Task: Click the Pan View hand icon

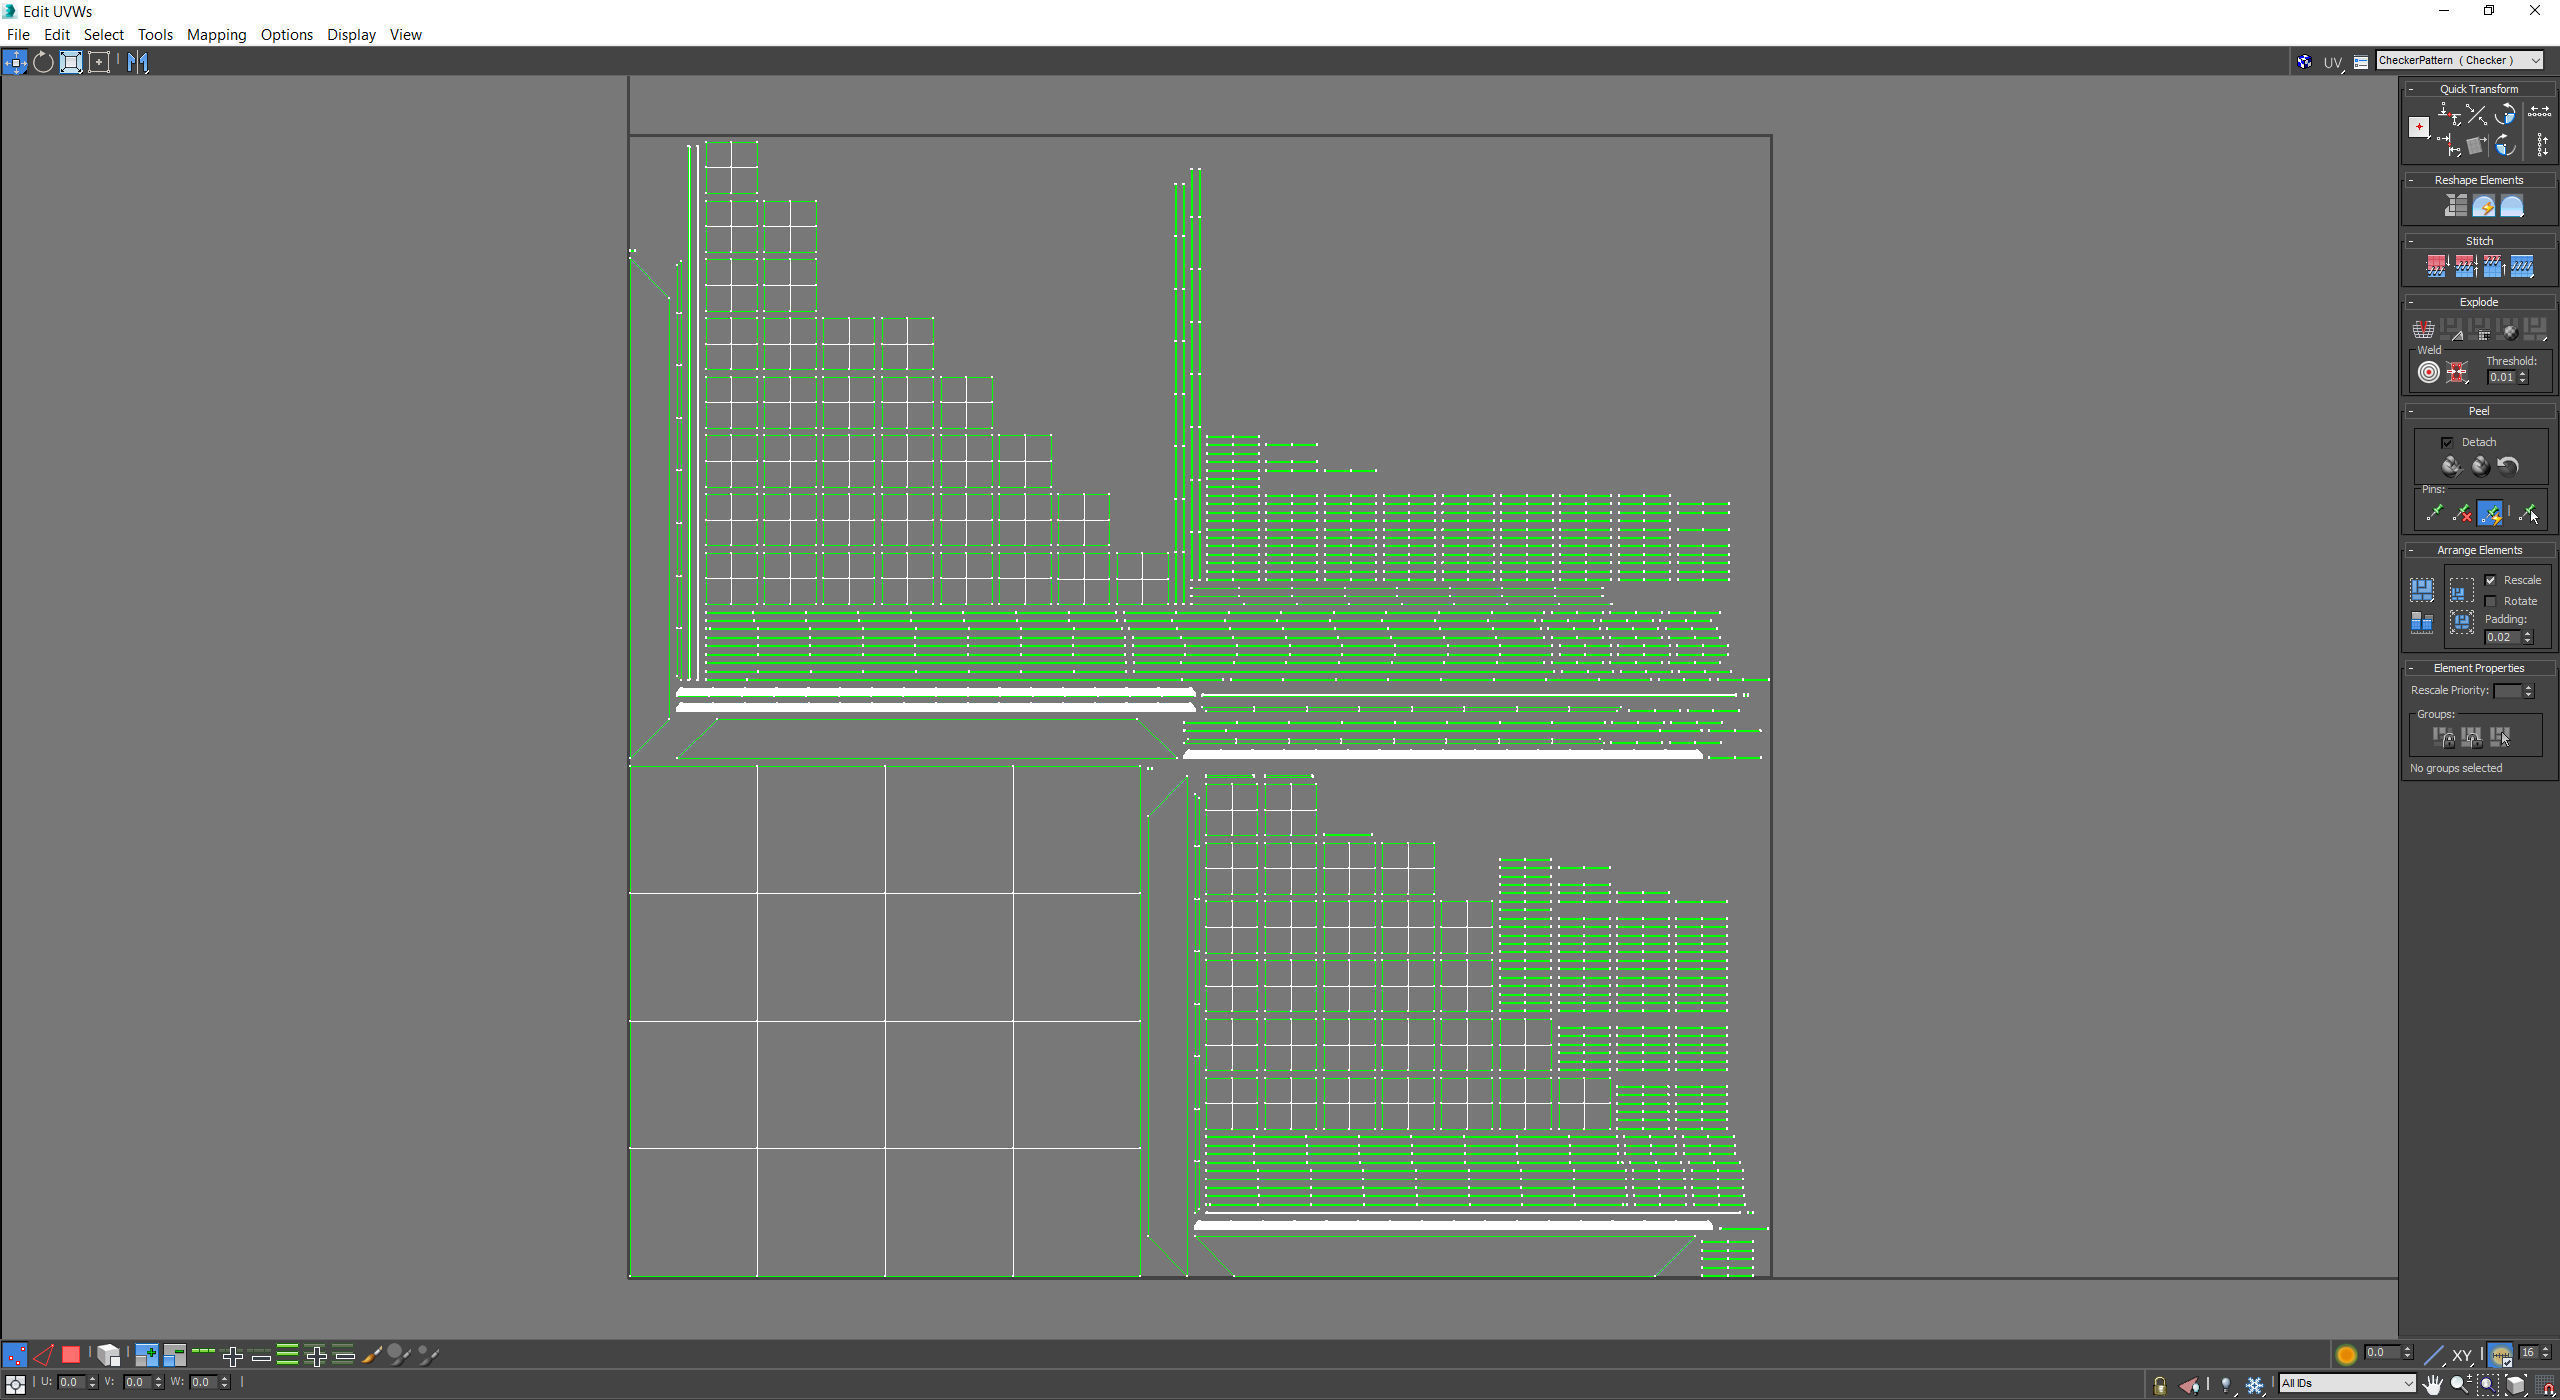Action: click(2432, 1385)
